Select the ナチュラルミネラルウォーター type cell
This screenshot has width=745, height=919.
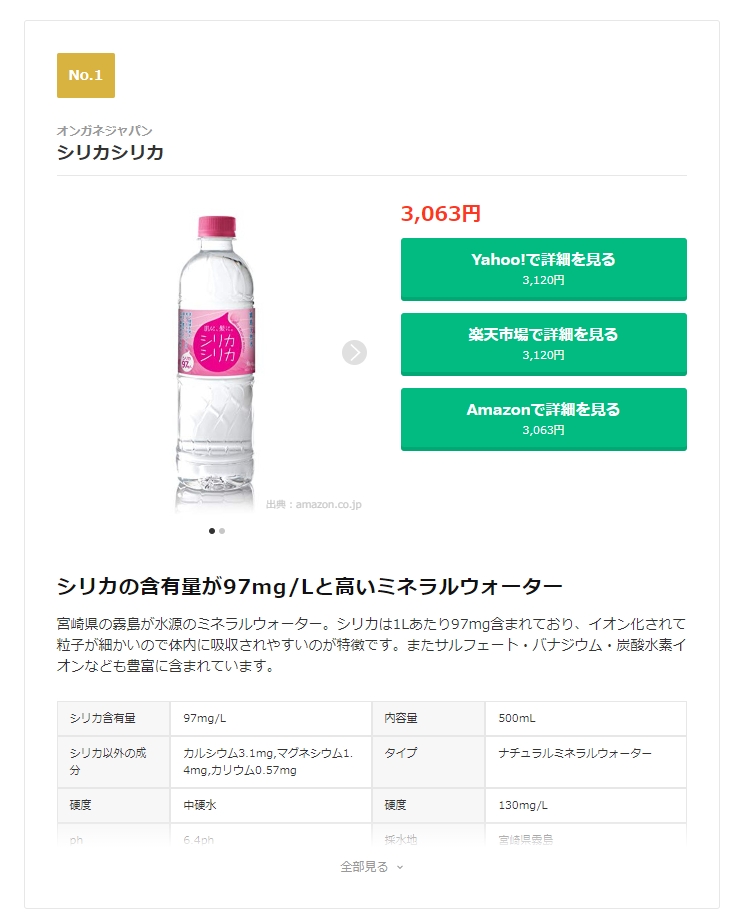pyautogui.click(x=586, y=761)
